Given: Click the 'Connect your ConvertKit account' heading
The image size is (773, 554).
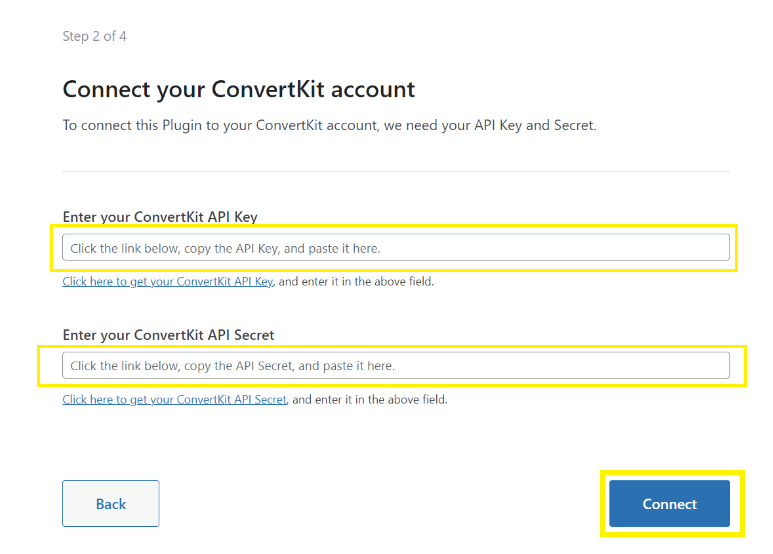Looking at the screenshot, I should point(239,89).
